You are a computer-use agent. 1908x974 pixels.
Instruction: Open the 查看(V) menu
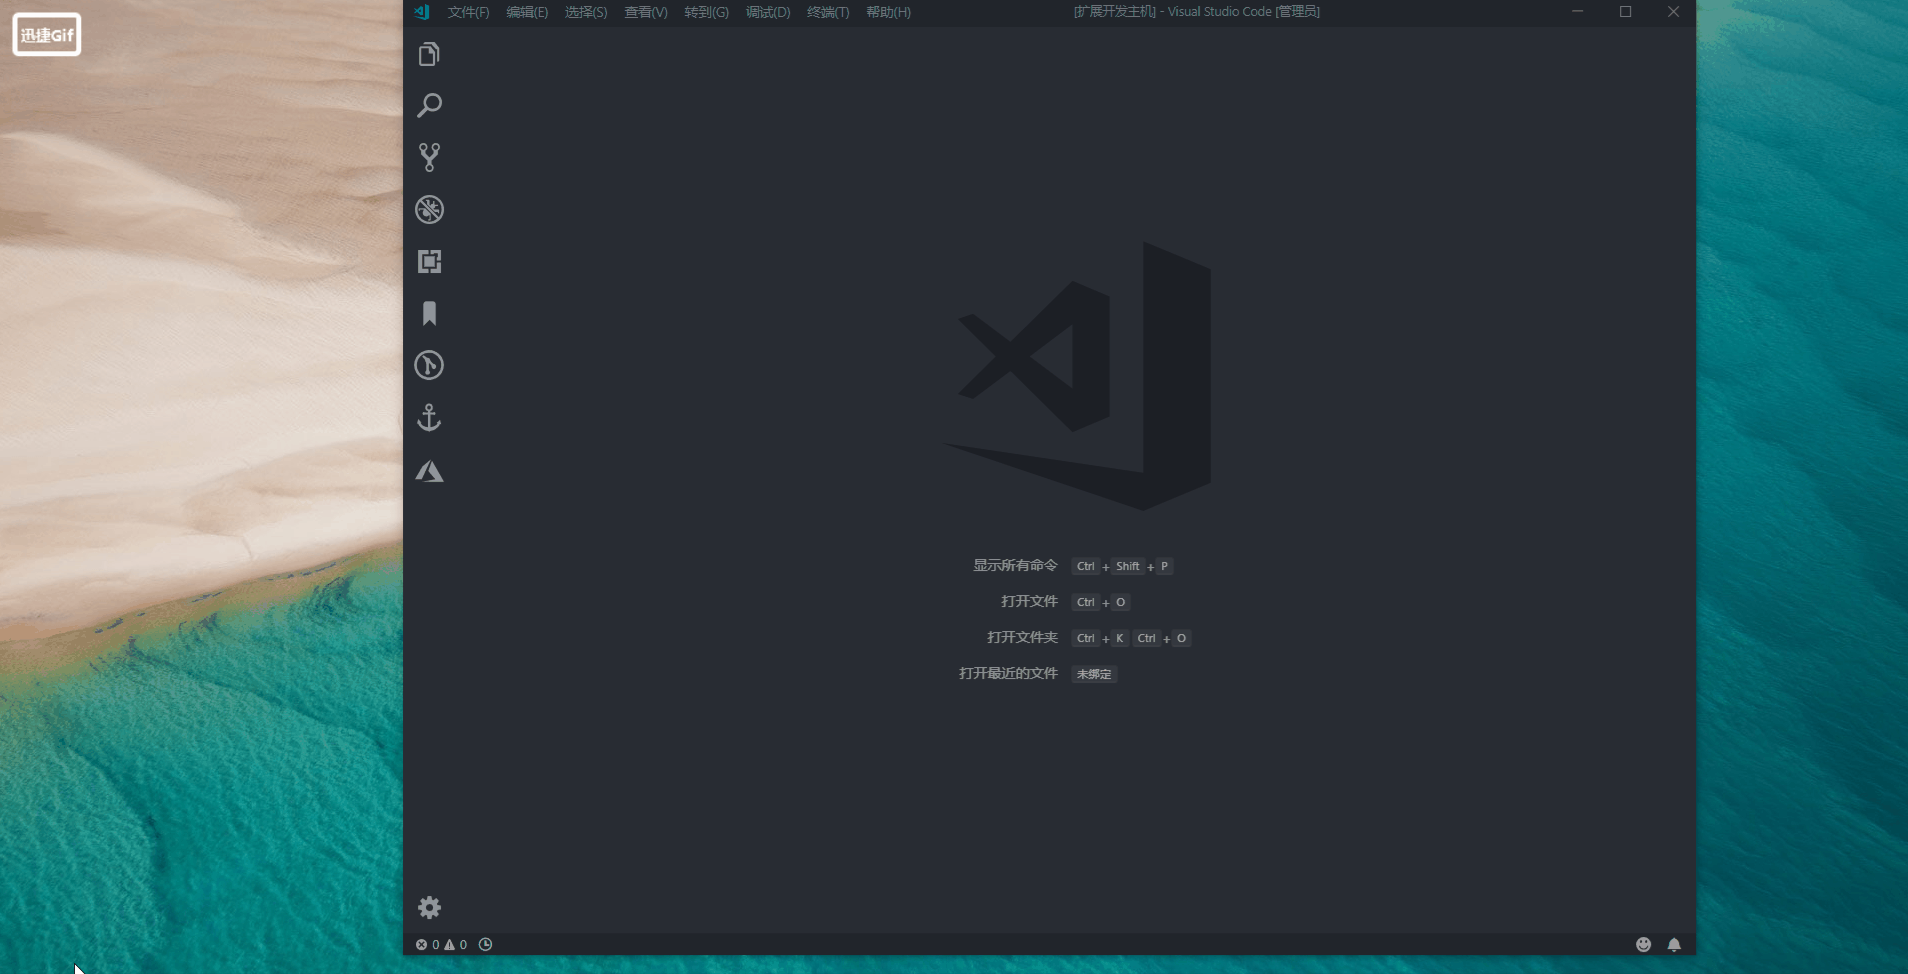point(646,12)
